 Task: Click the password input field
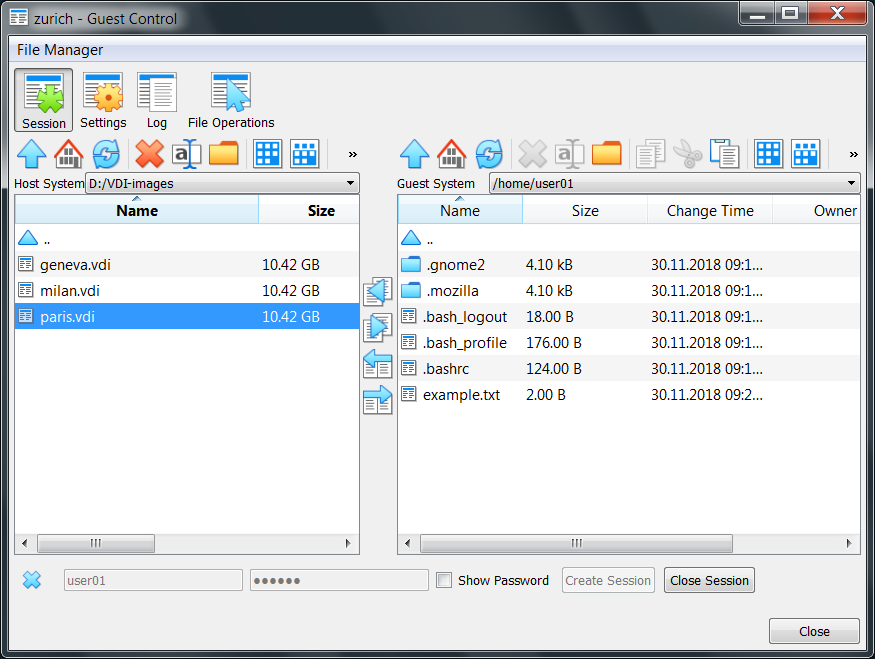[x=338, y=580]
